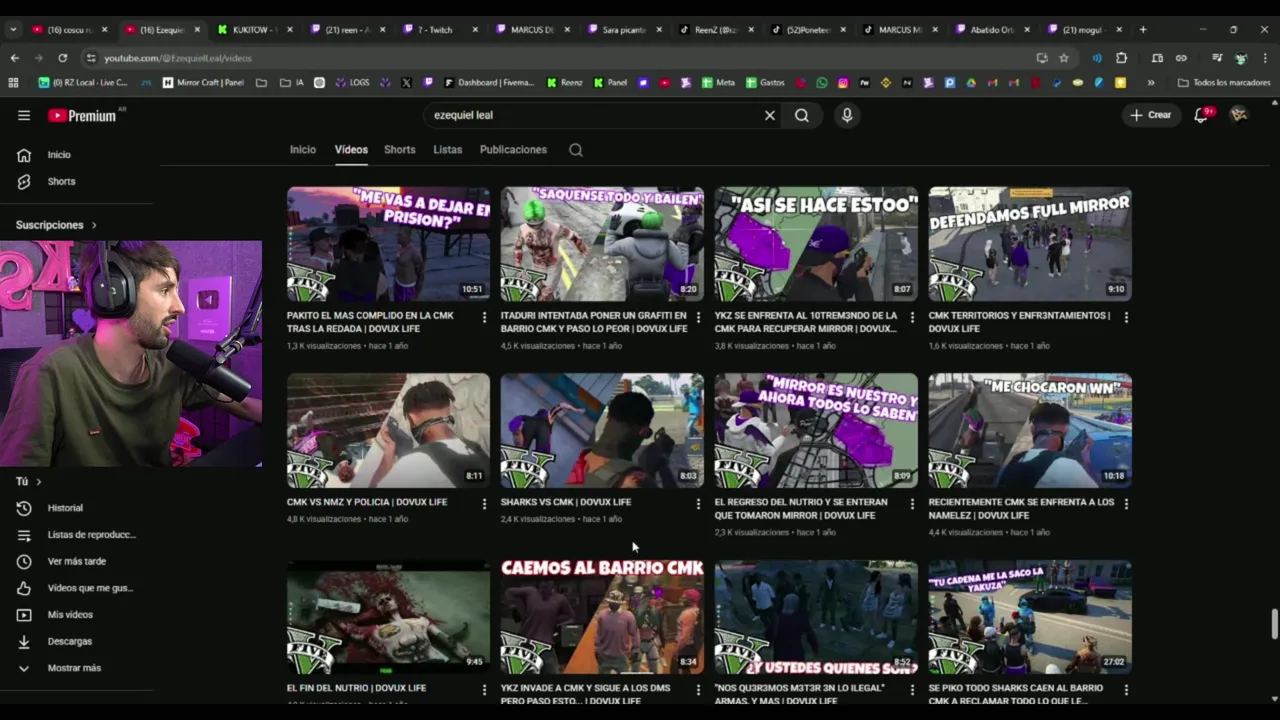1280x720 pixels.
Task: Open ME VAS A DEJAR EN PRISION thumbnail
Action: coord(388,244)
